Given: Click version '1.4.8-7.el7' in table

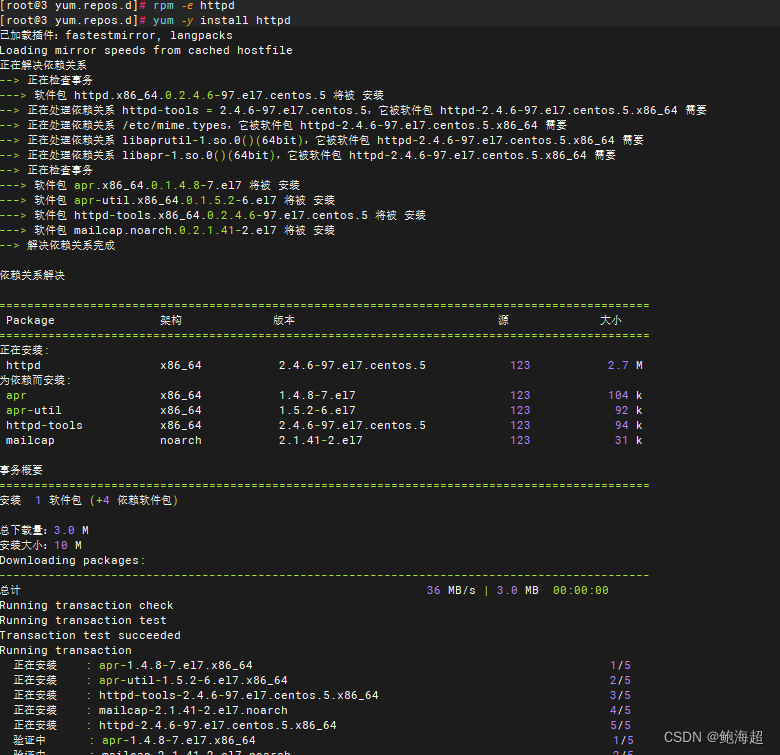Looking at the screenshot, I should (x=317, y=395).
